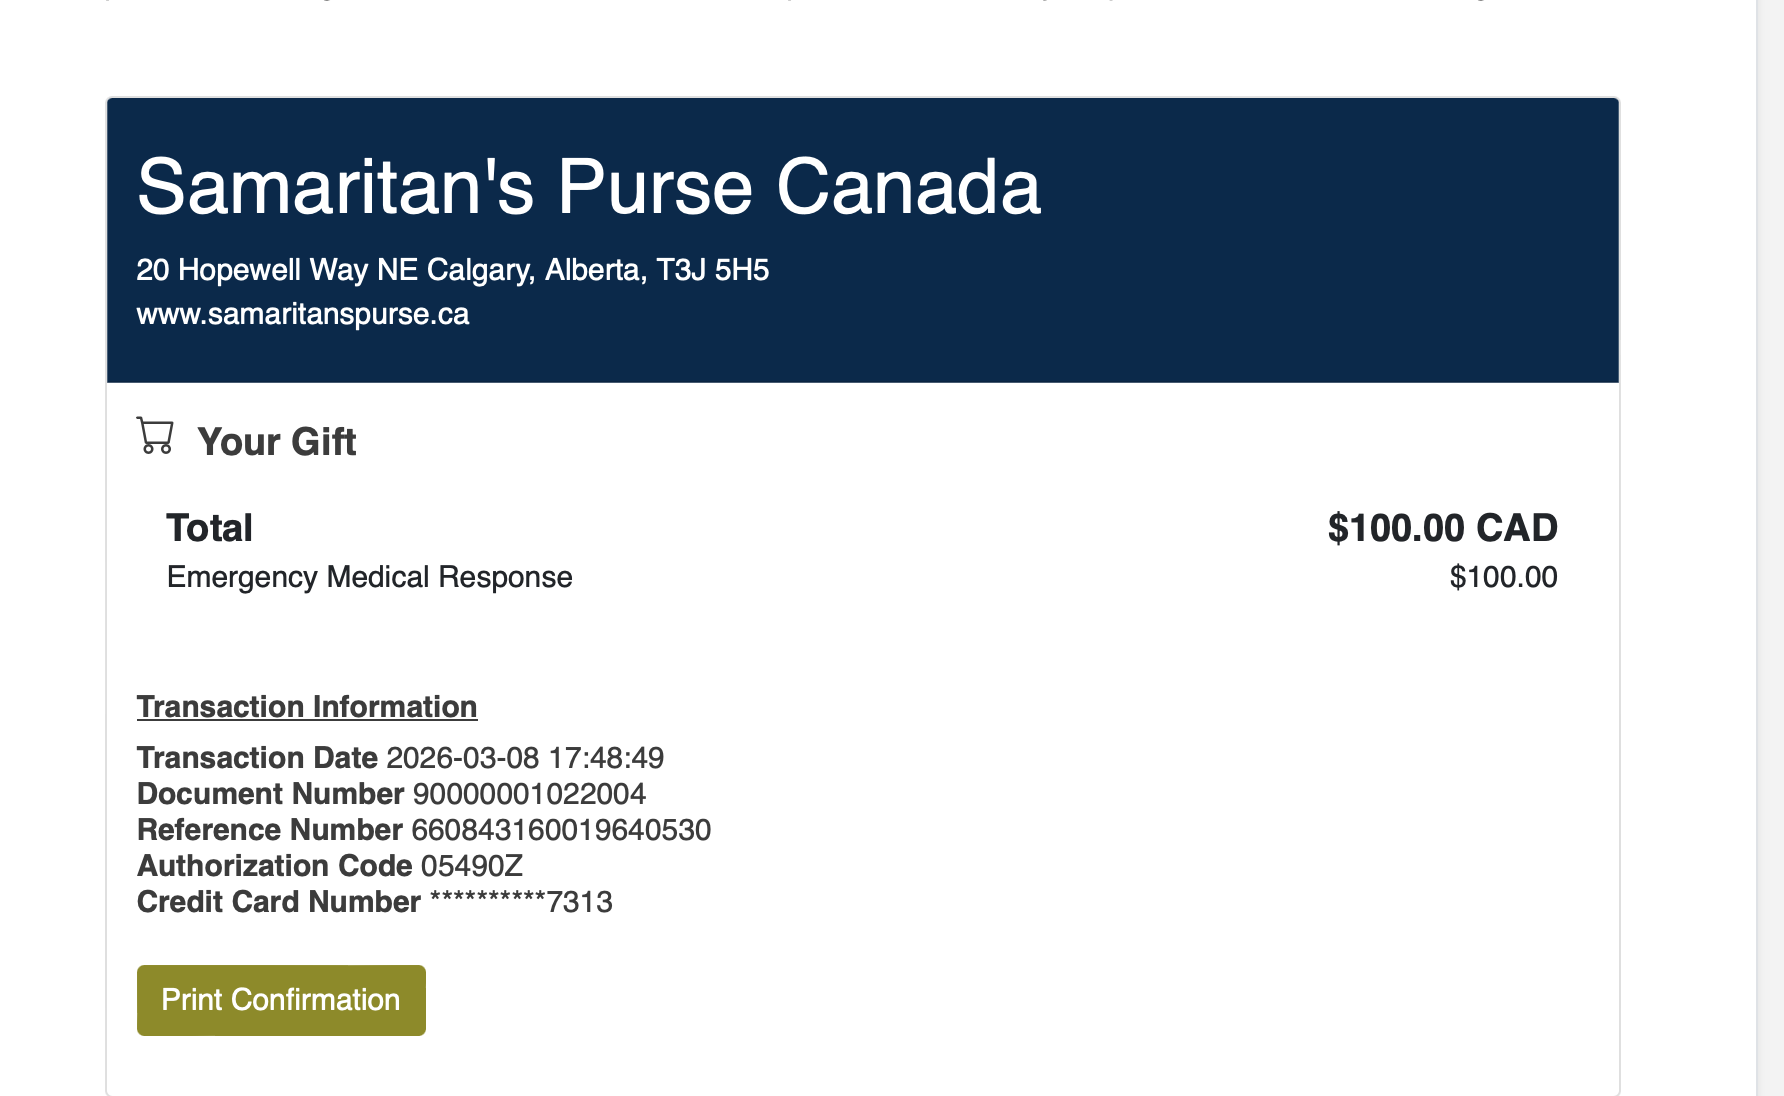Click the www.samaritanspurse.ca website address
This screenshot has width=1784, height=1096.
(x=303, y=314)
